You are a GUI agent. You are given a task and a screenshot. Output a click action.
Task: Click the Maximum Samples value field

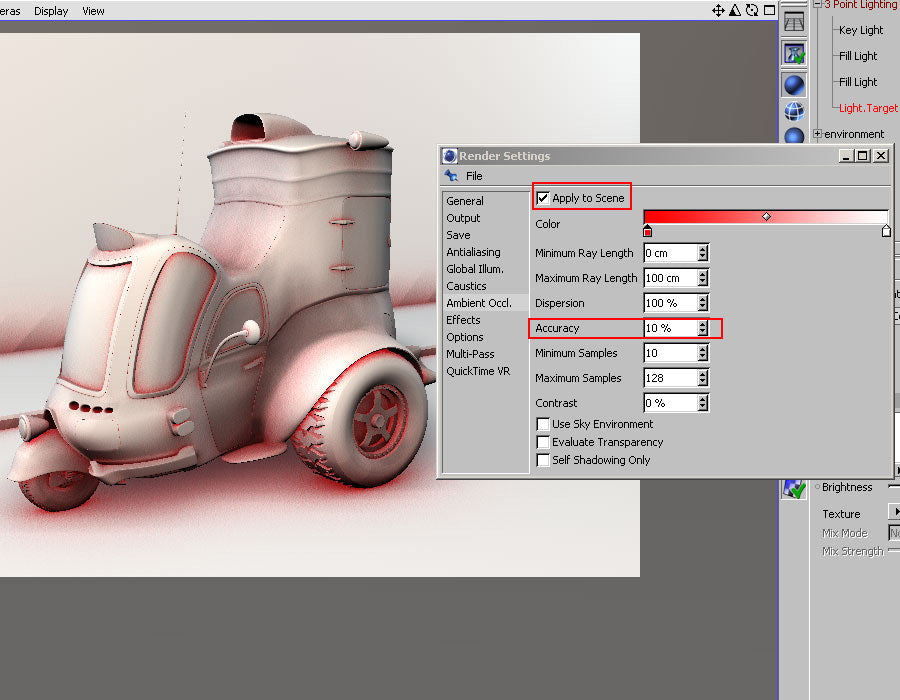pyautogui.click(x=668, y=378)
